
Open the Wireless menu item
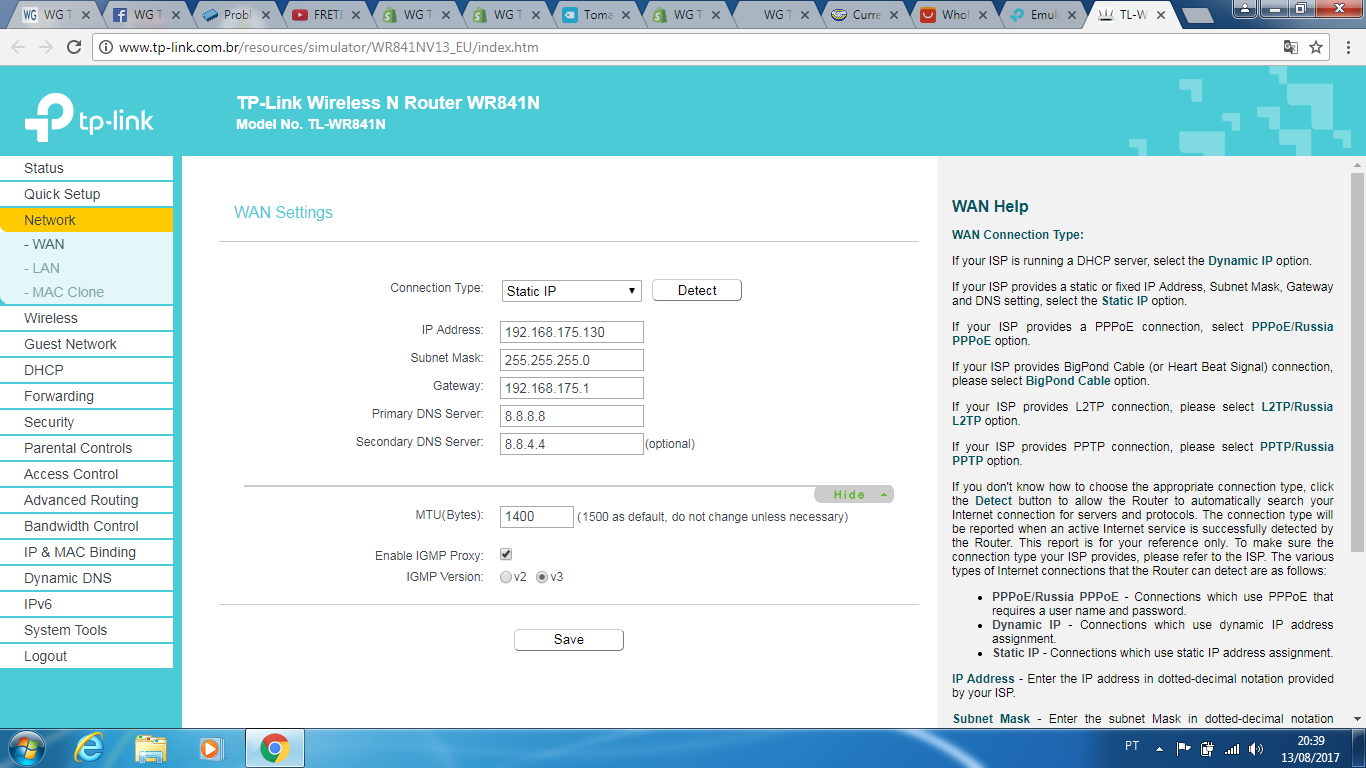(x=86, y=318)
